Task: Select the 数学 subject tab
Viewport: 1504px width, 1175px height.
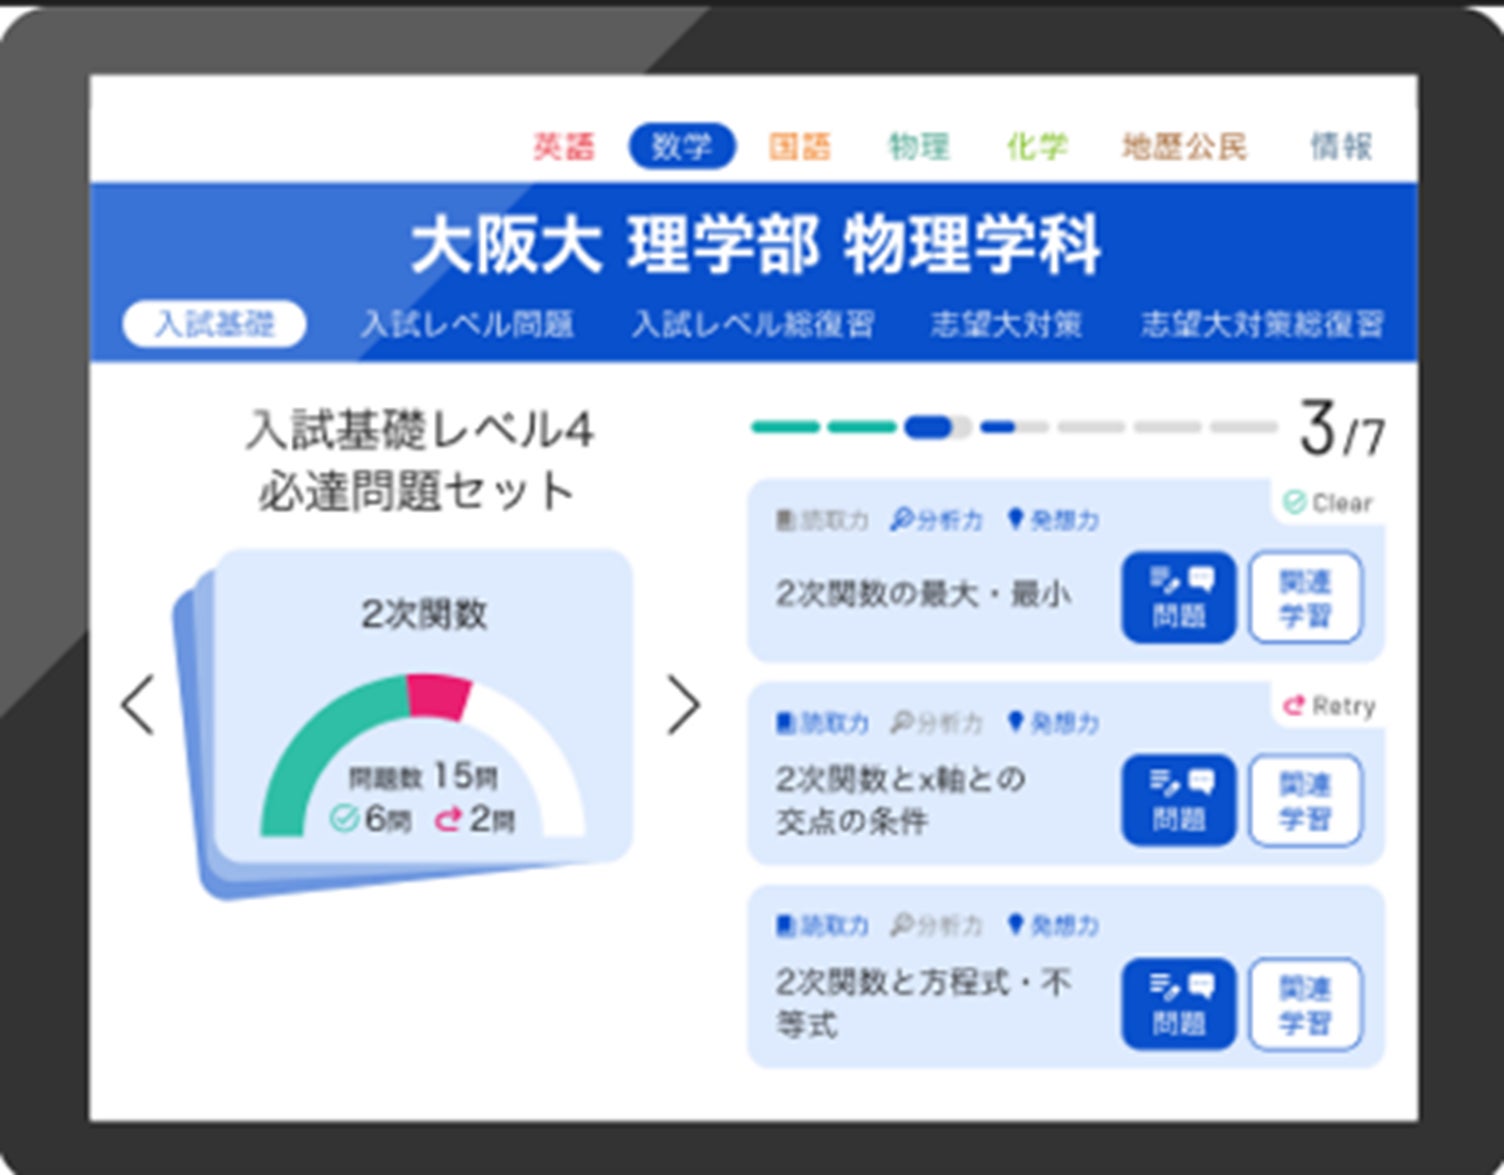Action: pyautogui.click(x=682, y=146)
